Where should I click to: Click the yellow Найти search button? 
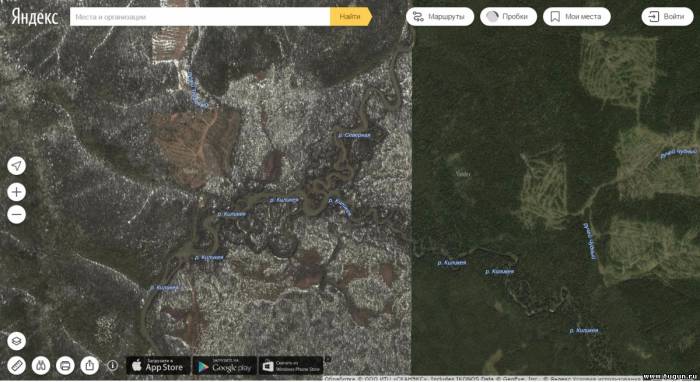point(351,17)
